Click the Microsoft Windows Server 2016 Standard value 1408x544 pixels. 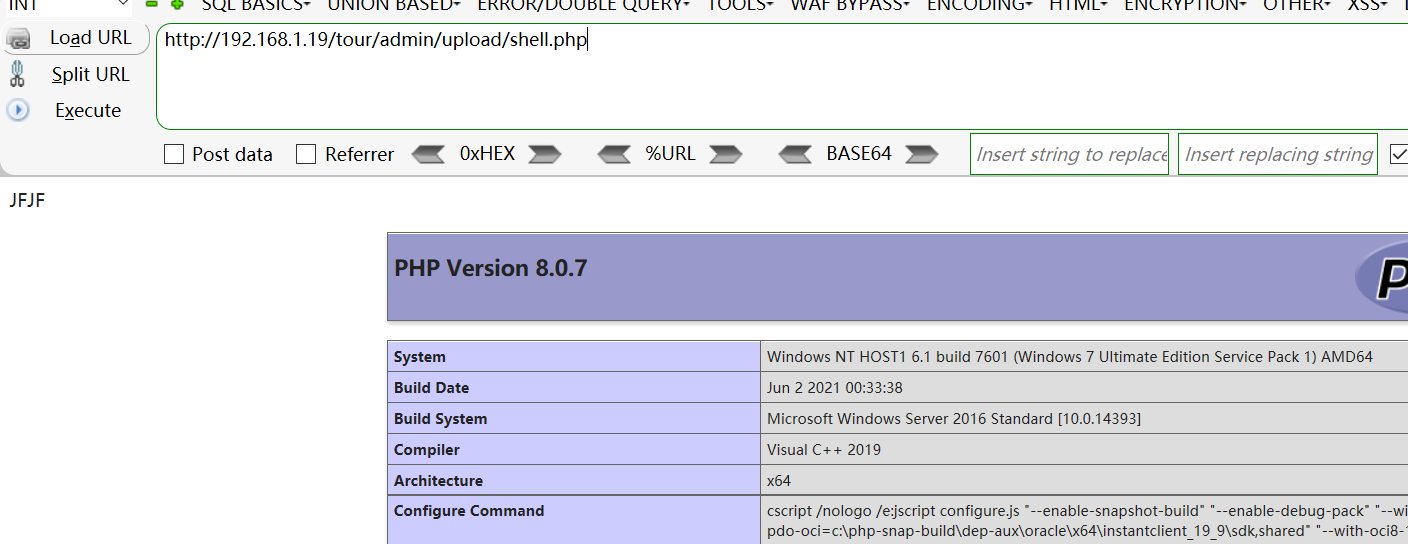click(x=954, y=419)
